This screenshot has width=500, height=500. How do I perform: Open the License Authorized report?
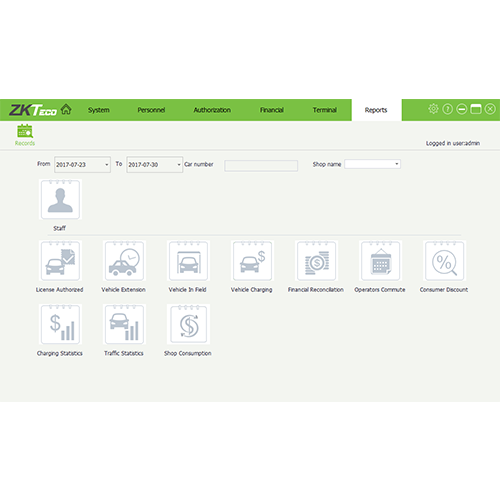click(x=60, y=261)
